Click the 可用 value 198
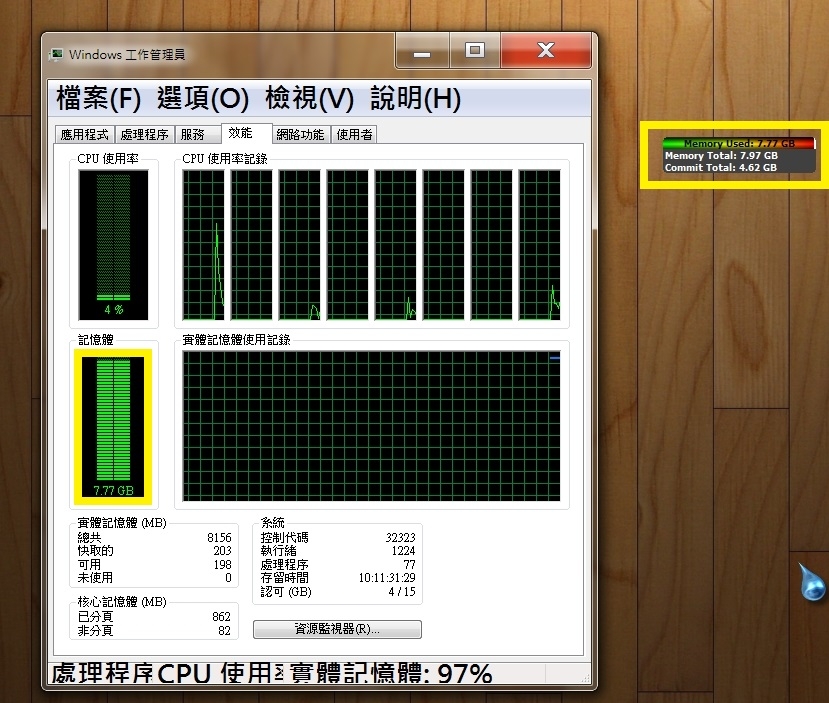This screenshot has width=829, height=703. click(x=223, y=565)
